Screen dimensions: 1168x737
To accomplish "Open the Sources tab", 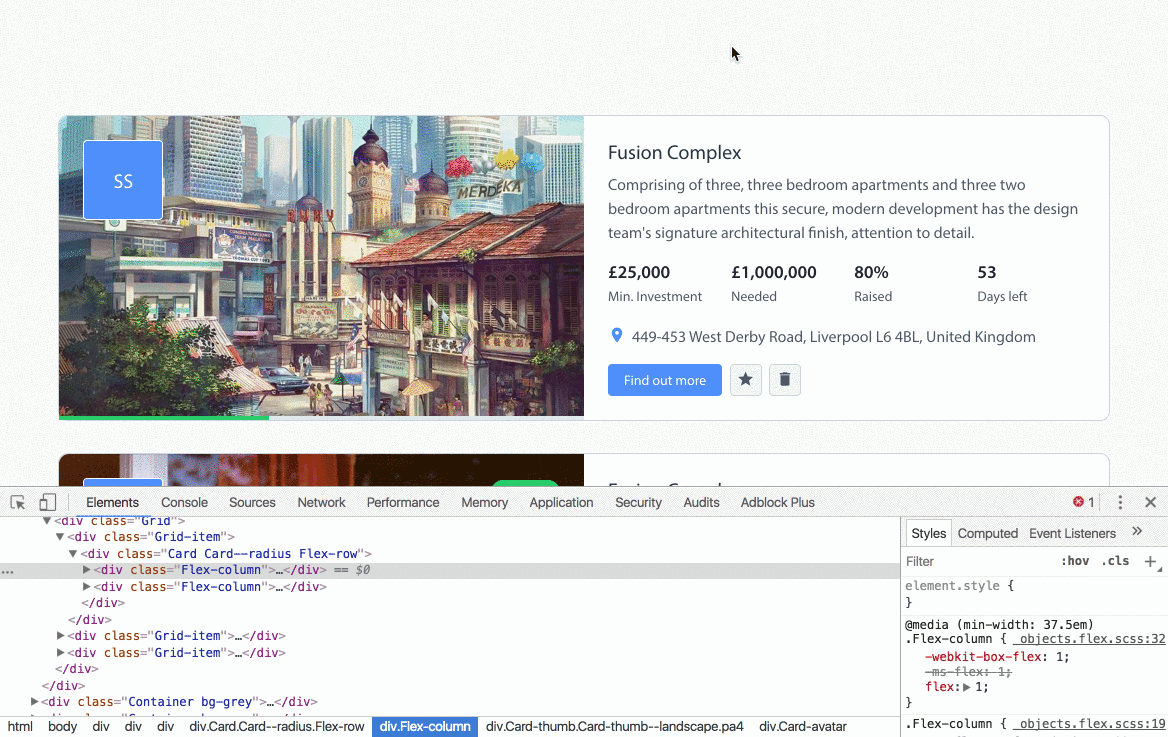I will pos(253,502).
